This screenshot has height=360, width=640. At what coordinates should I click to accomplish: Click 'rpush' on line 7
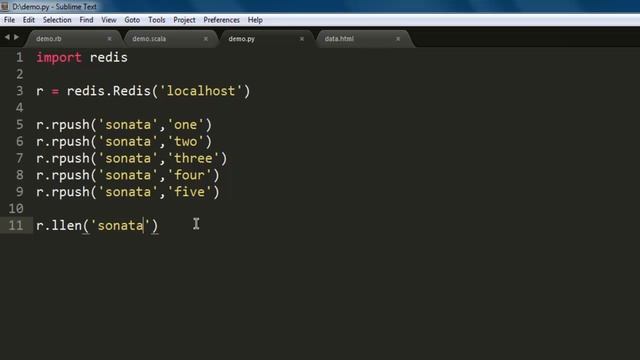70,158
